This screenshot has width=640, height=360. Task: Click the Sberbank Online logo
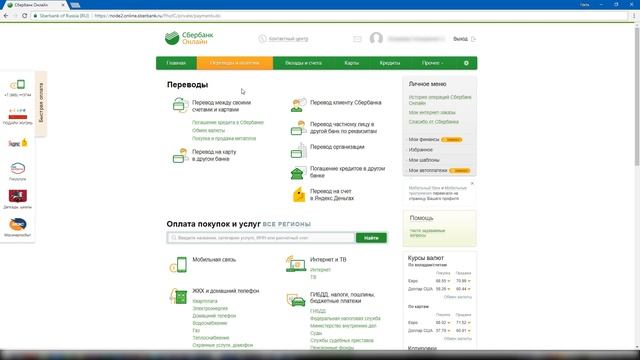[x=189, y=38]
